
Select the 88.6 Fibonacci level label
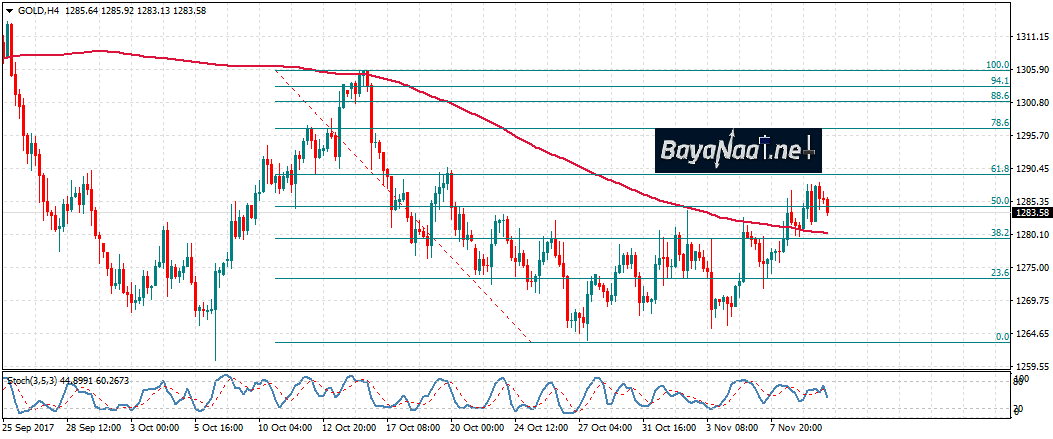coord(1000,96)
